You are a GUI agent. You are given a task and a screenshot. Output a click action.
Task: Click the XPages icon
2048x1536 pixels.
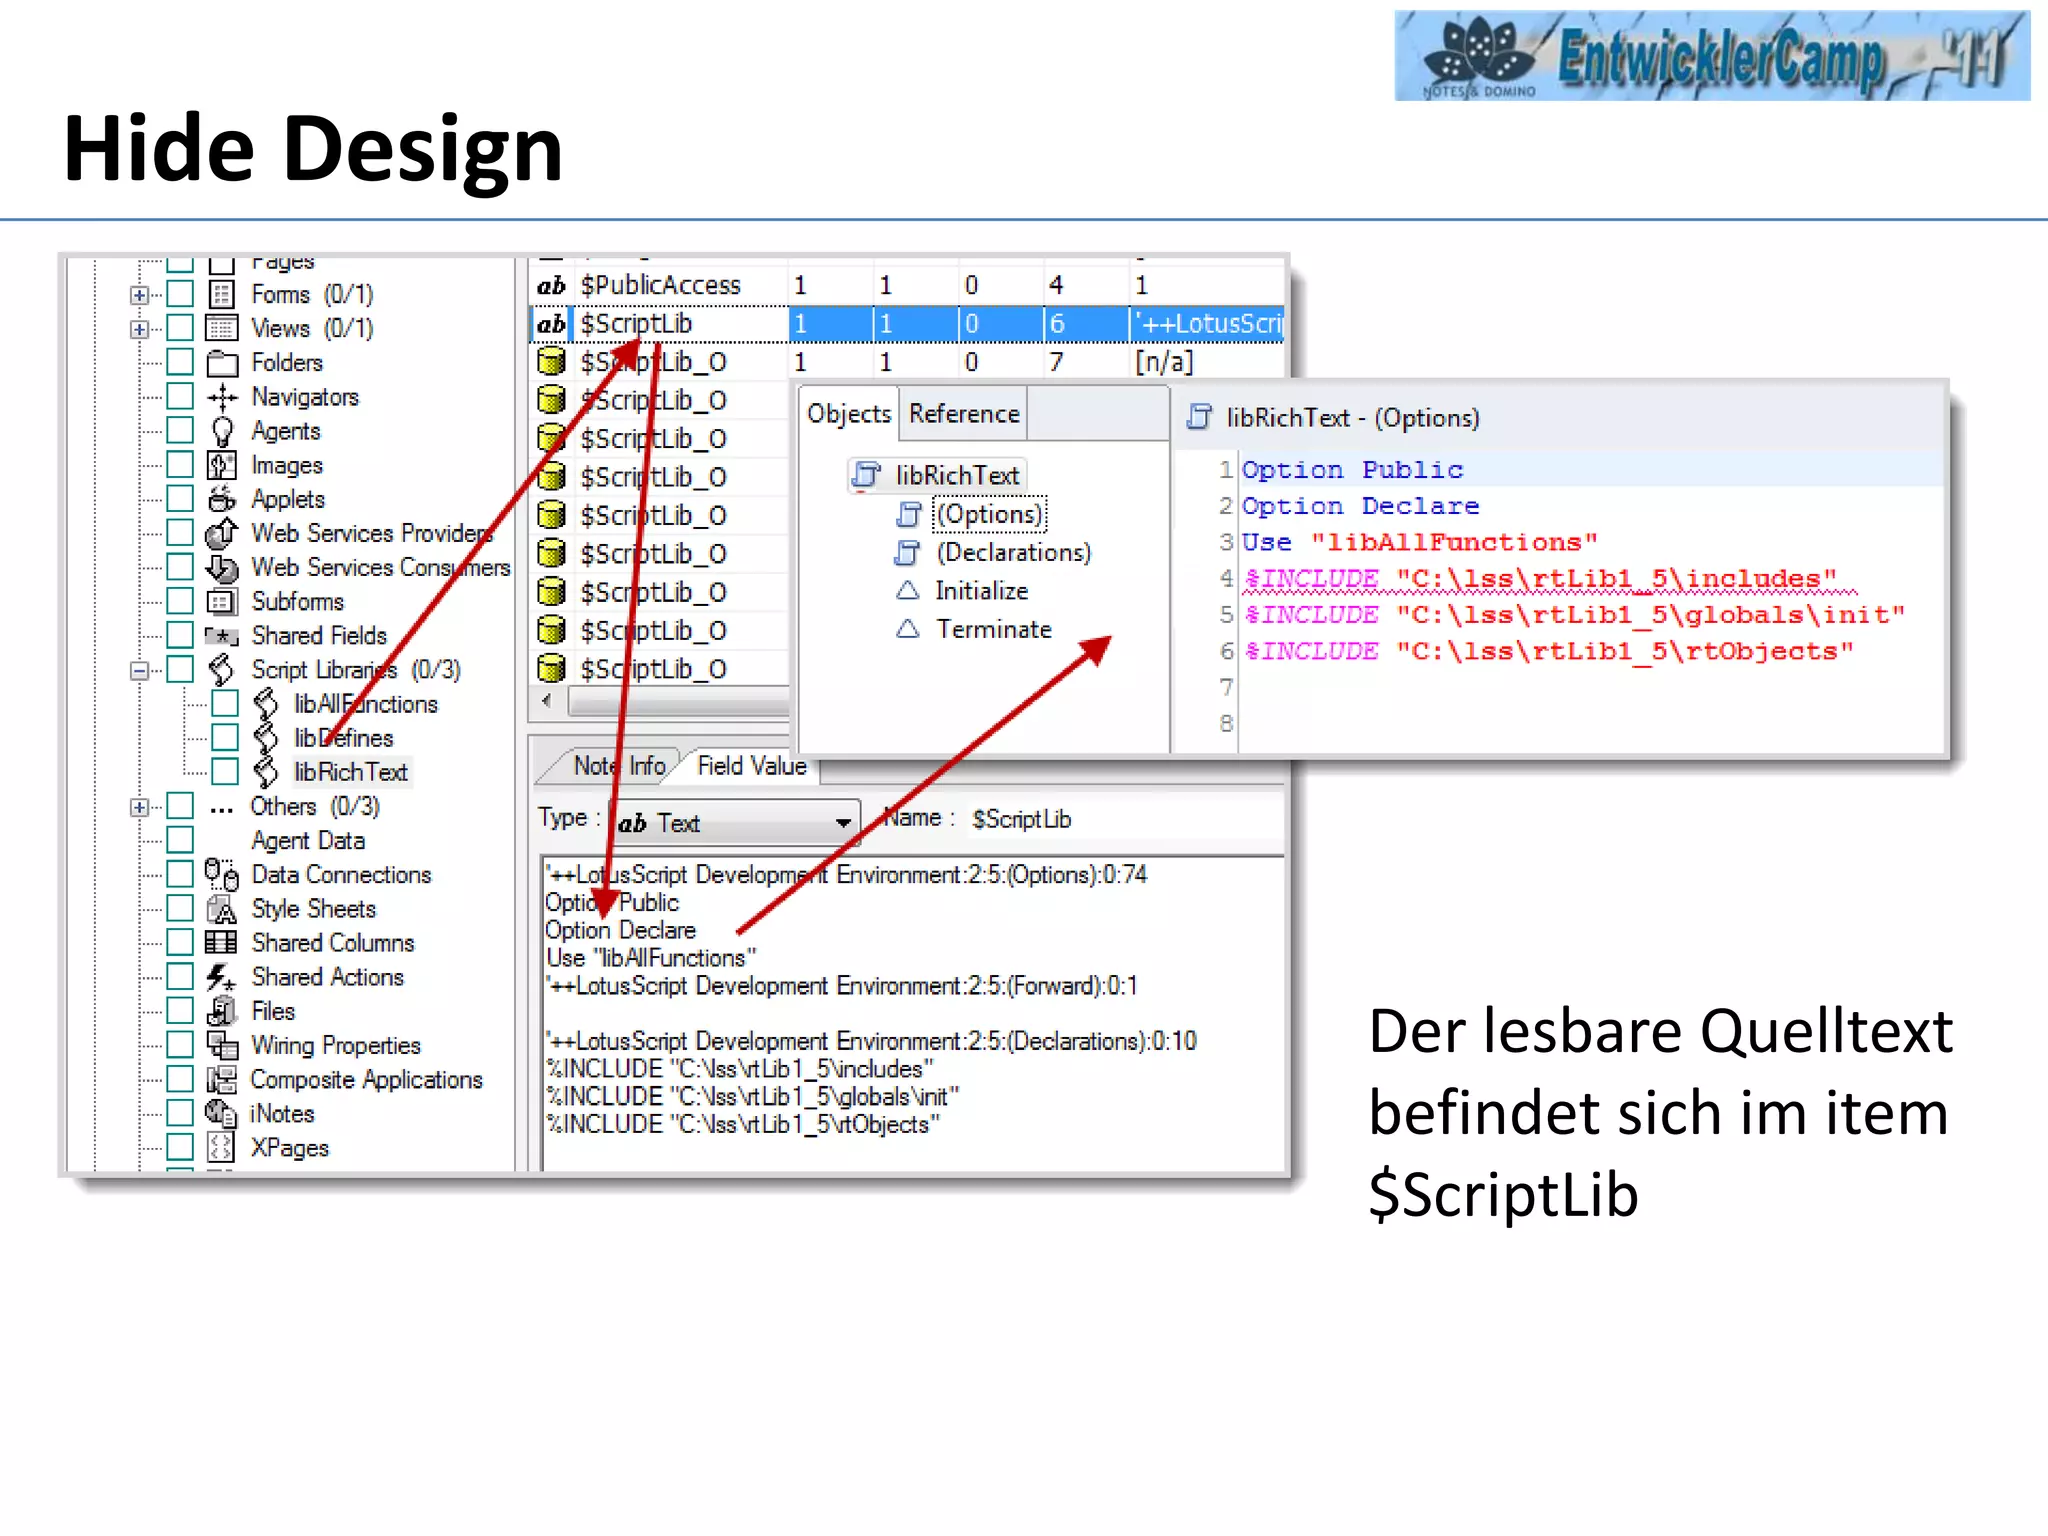222,1147
